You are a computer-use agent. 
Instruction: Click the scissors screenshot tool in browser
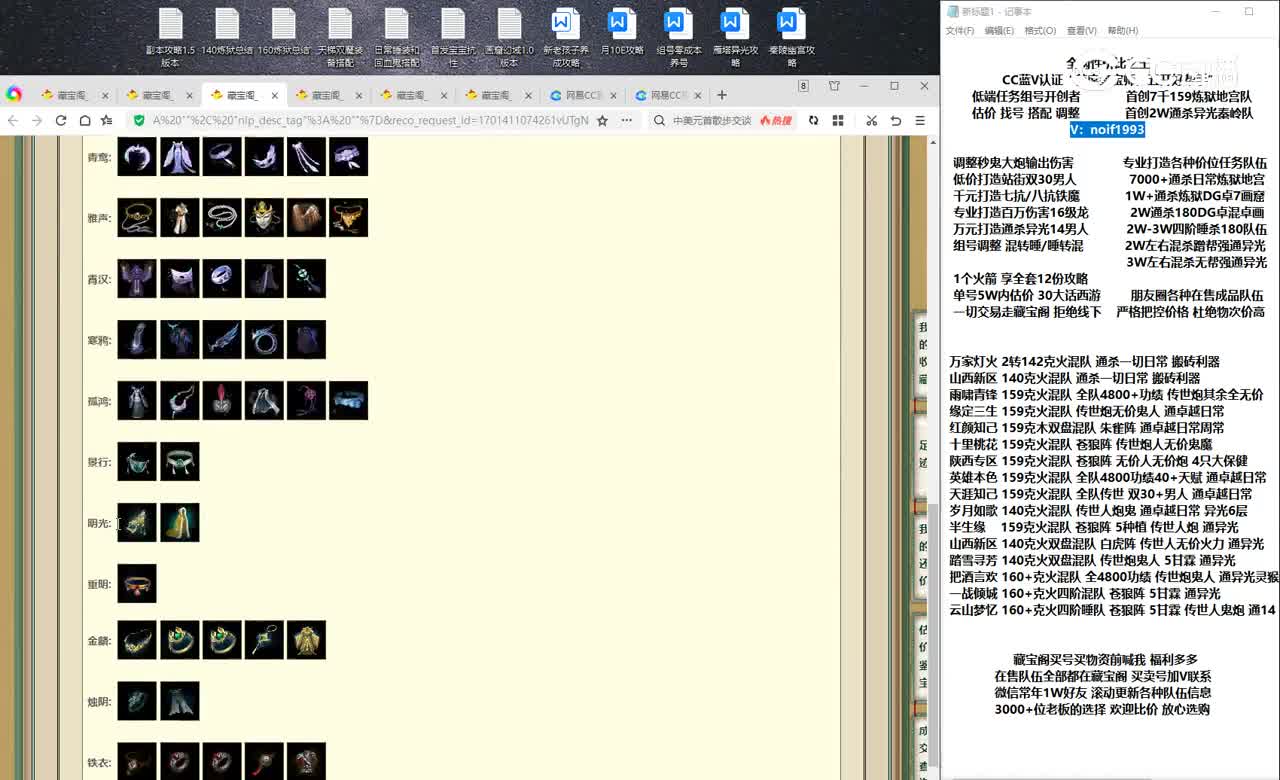click(871, 120)
